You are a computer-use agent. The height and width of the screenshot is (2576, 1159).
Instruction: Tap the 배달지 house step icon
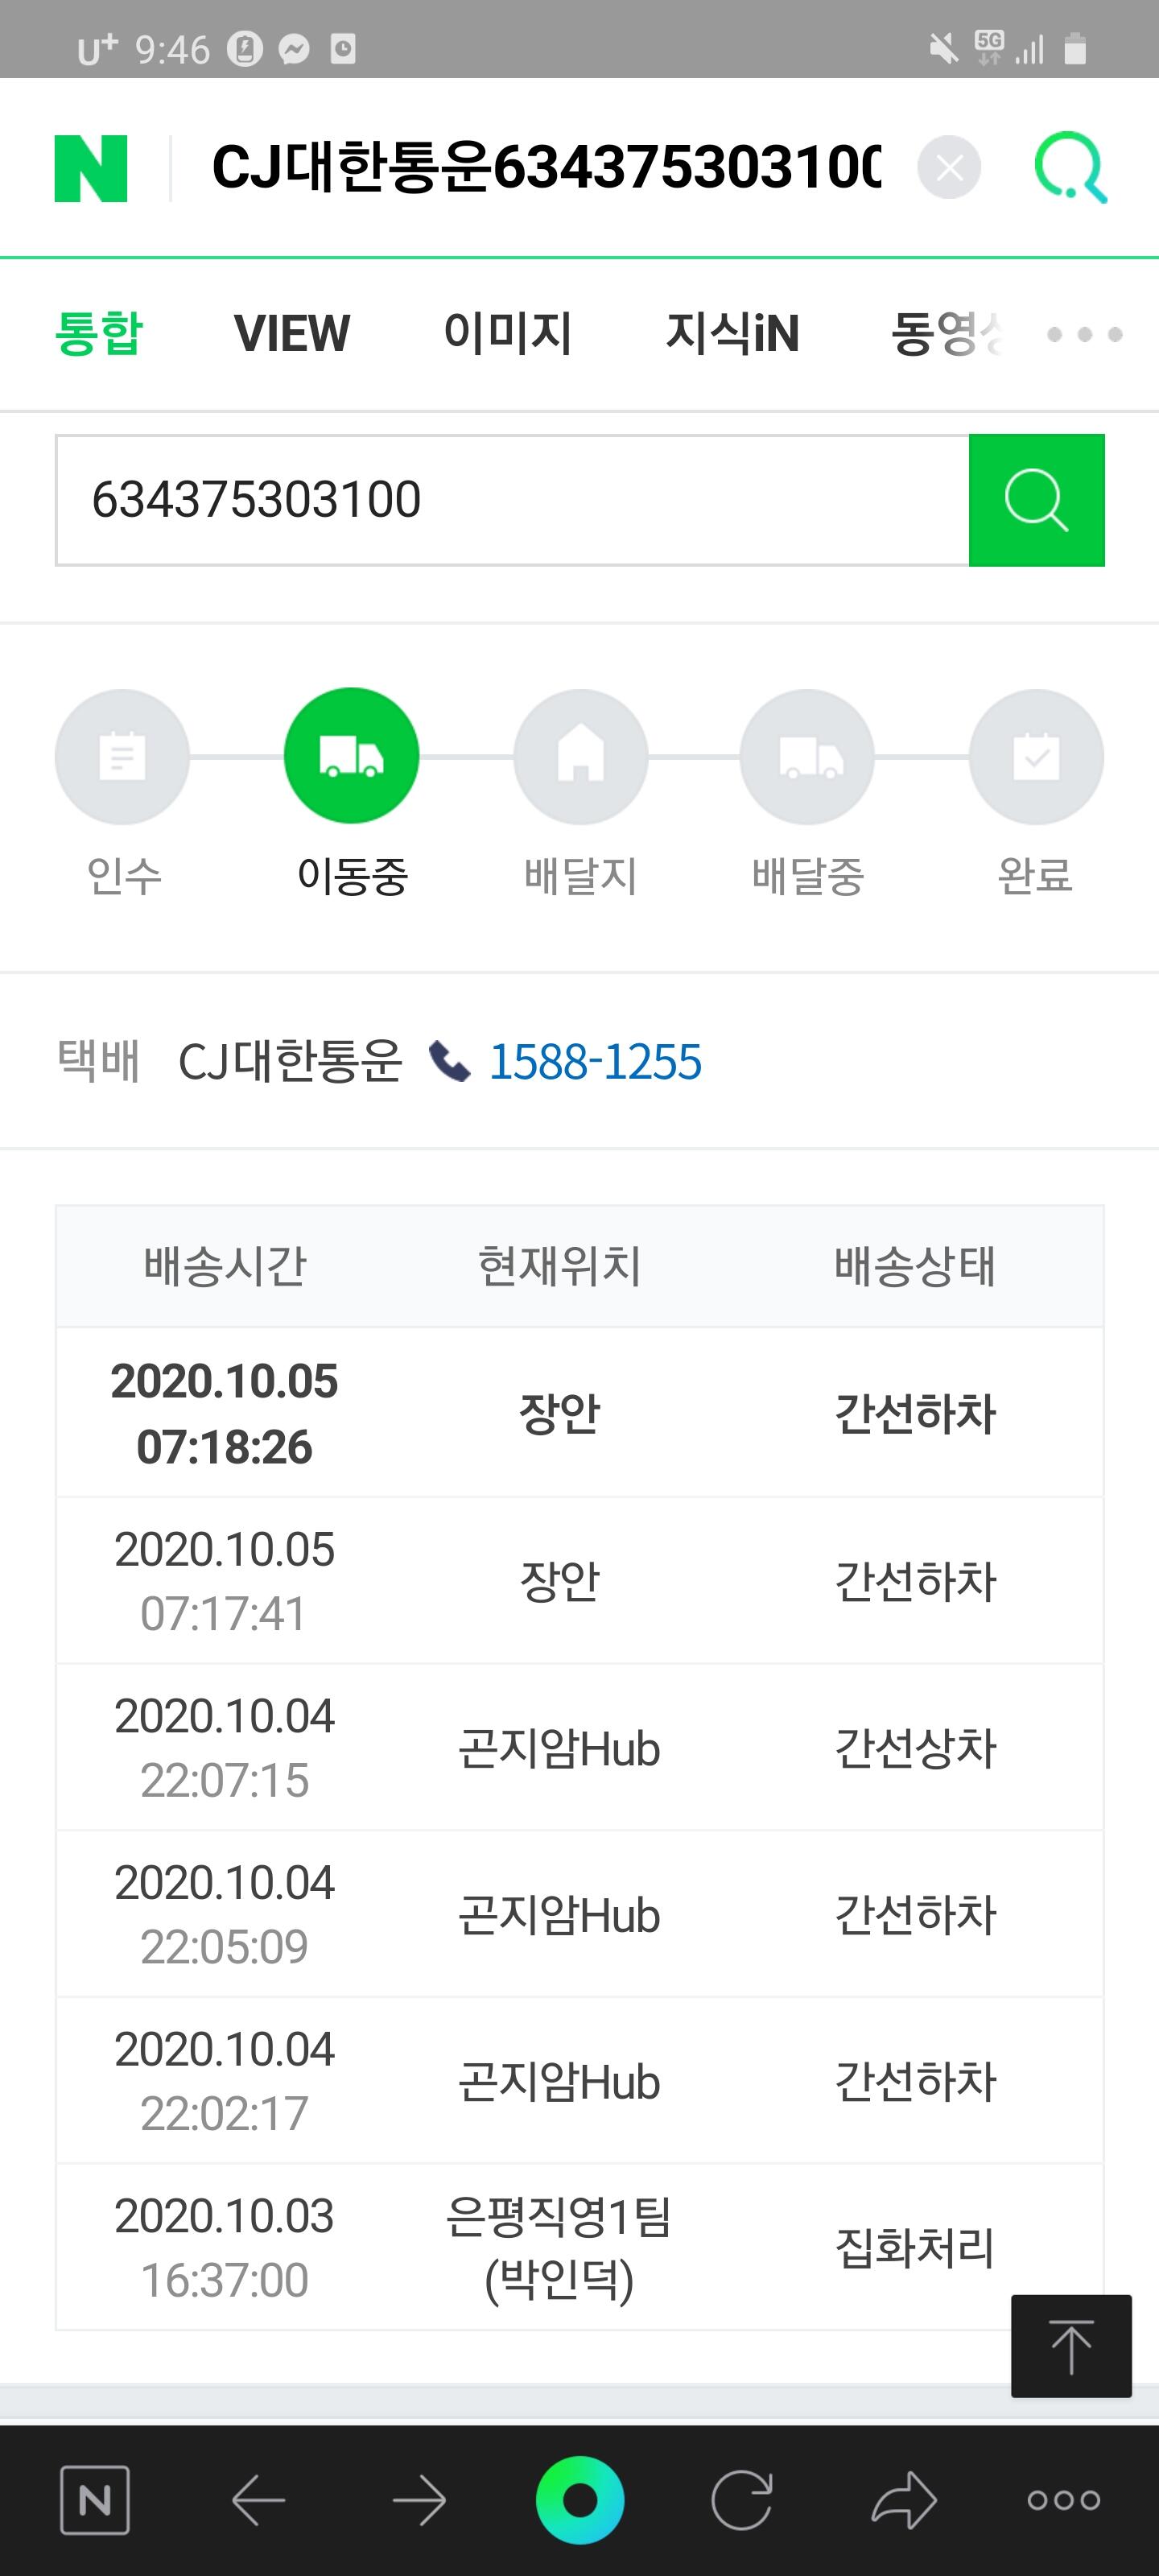pyautogui.click(x=580, y=756)
